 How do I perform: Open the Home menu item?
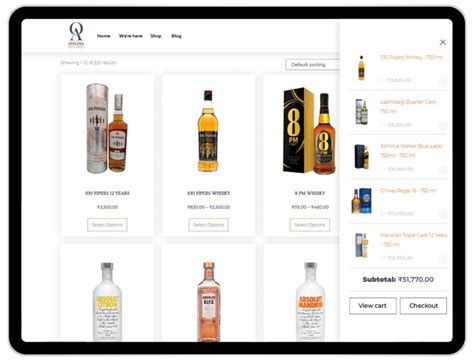pyautogui.click(x=104, y=36)
